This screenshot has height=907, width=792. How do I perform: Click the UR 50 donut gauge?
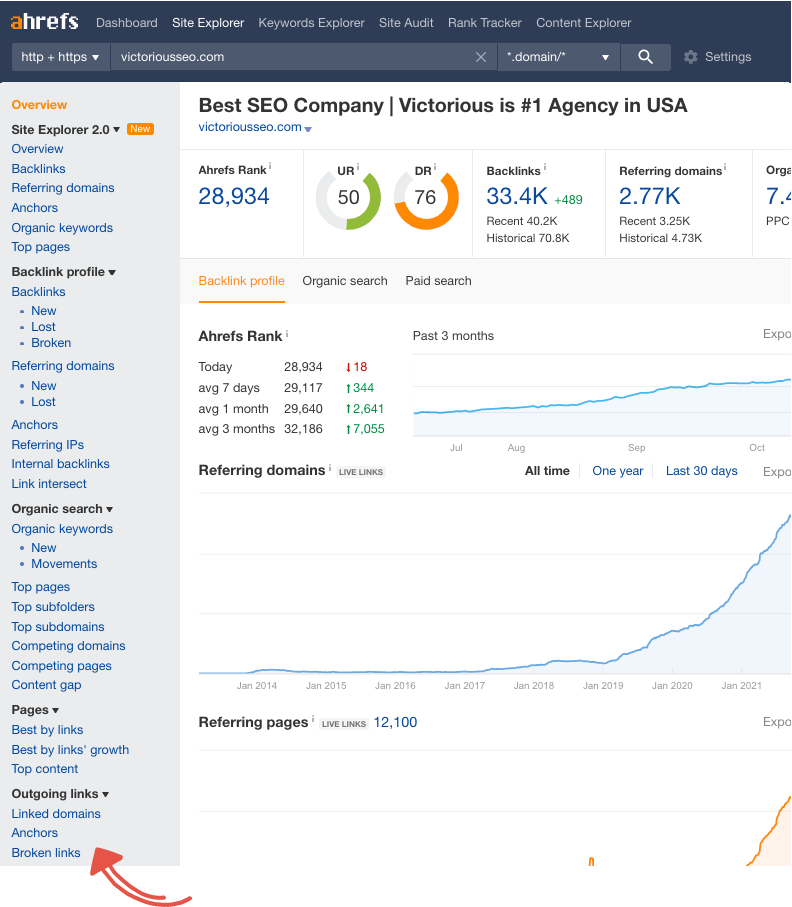(x=348, y=197)
